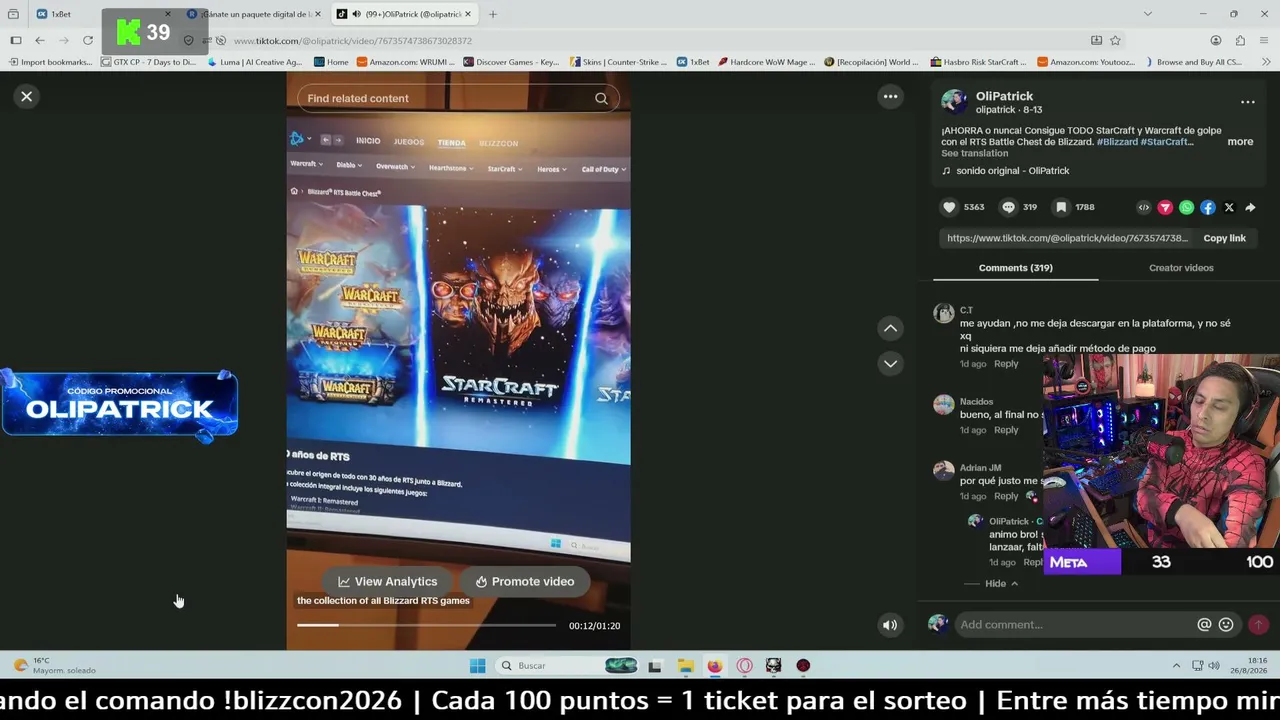Open the post options menu beside OliPatrick
Viewport: 1280px width, 720px height.
1247,102
